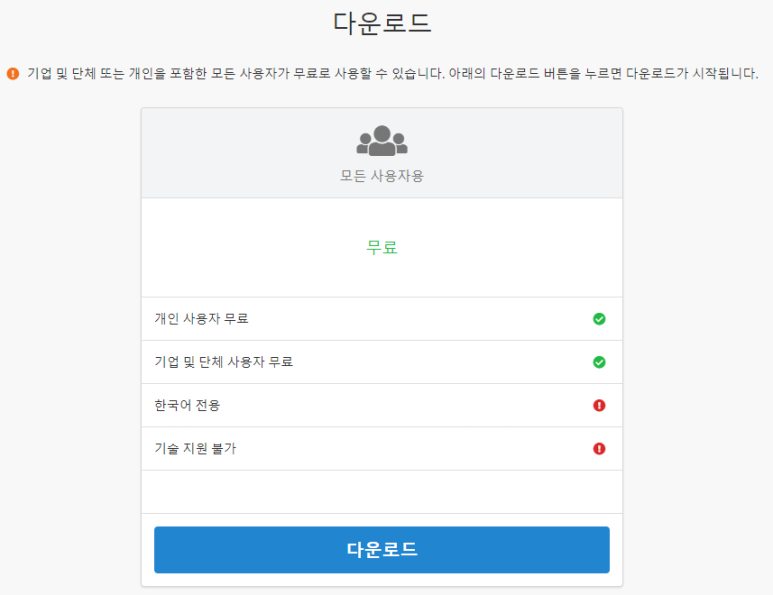Click the all-users group icon
The width and height of the screenshot is (773, 595).
tap(382, 140)
